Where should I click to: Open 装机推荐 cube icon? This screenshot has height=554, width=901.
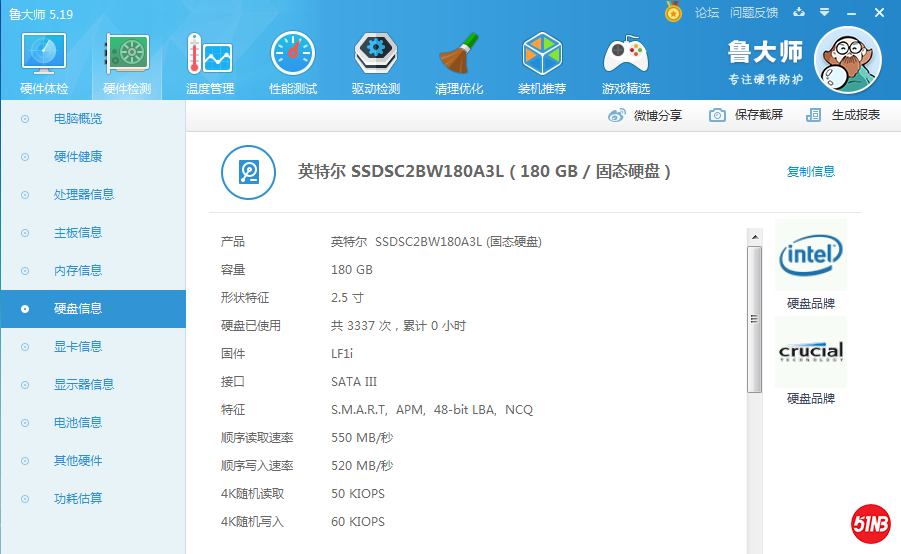coord(542,62)
